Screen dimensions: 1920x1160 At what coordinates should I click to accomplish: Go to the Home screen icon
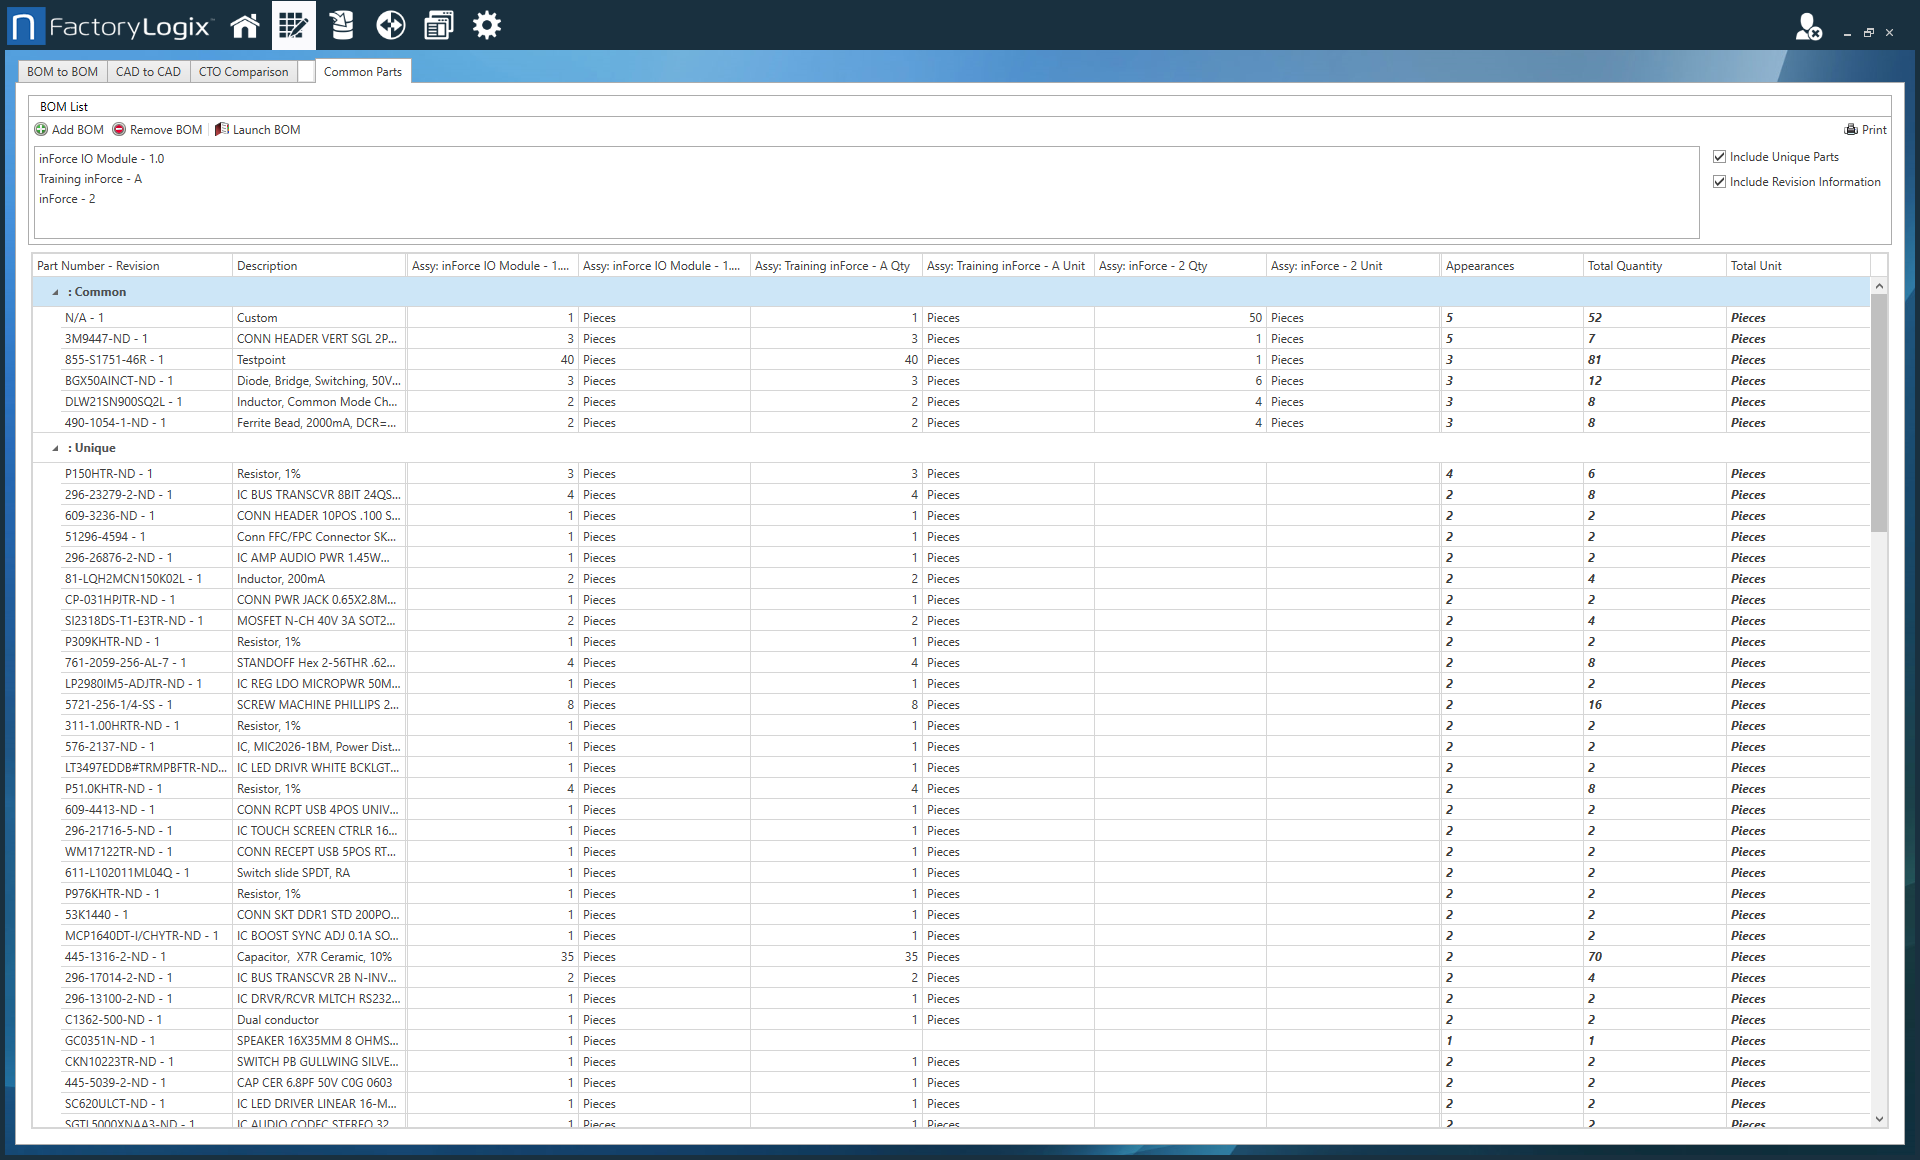tap(245, 26)
